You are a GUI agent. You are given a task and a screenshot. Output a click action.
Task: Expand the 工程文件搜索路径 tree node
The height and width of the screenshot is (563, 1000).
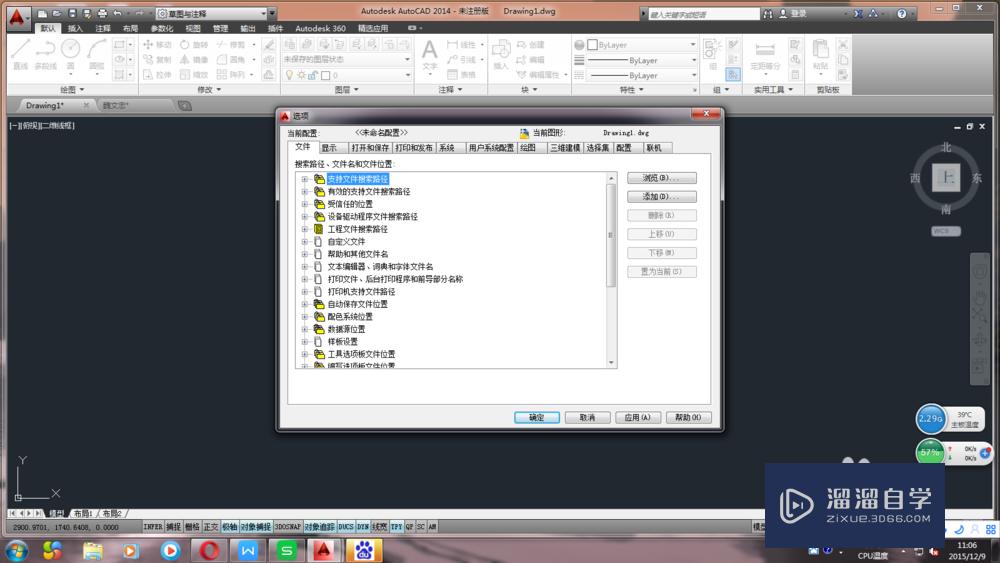(305, 229)
